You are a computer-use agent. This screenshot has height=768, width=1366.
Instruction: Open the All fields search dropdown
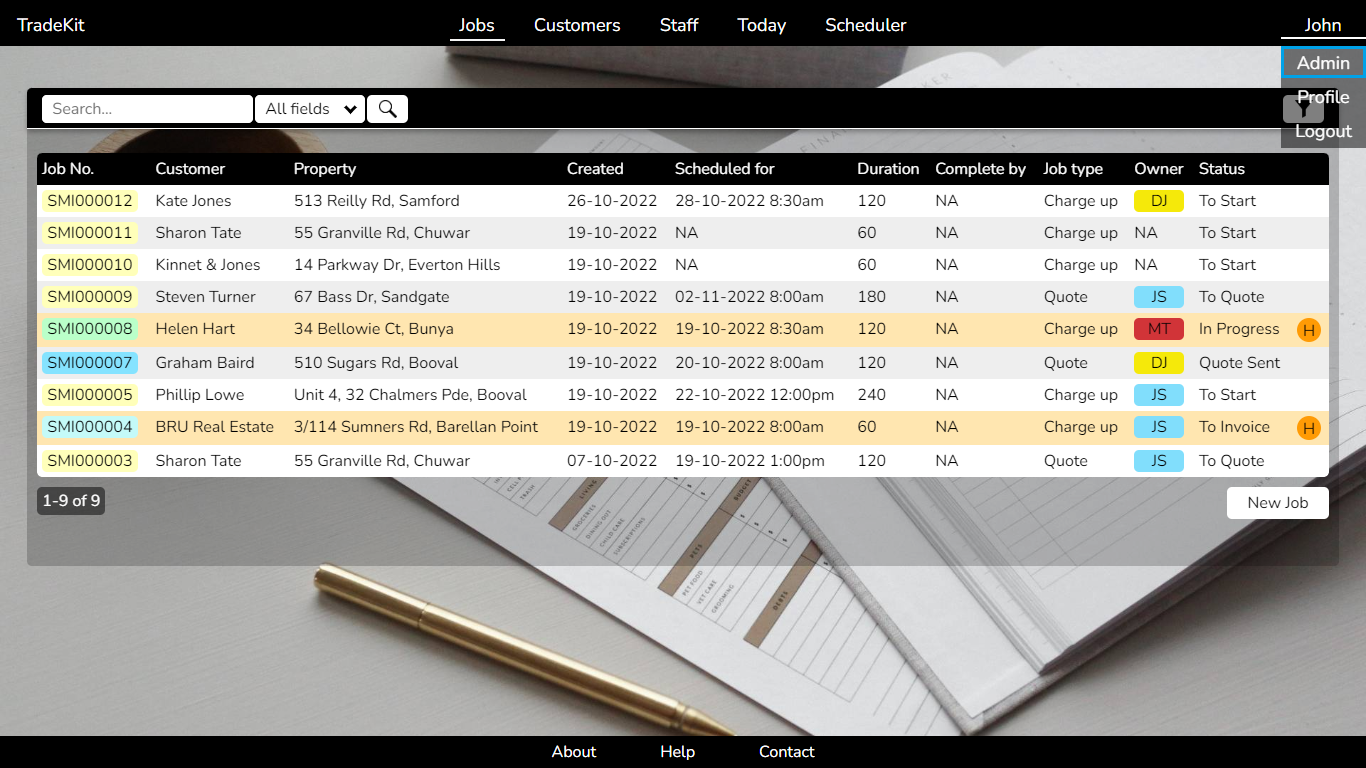pyautogui.click(x=310, y=109)
